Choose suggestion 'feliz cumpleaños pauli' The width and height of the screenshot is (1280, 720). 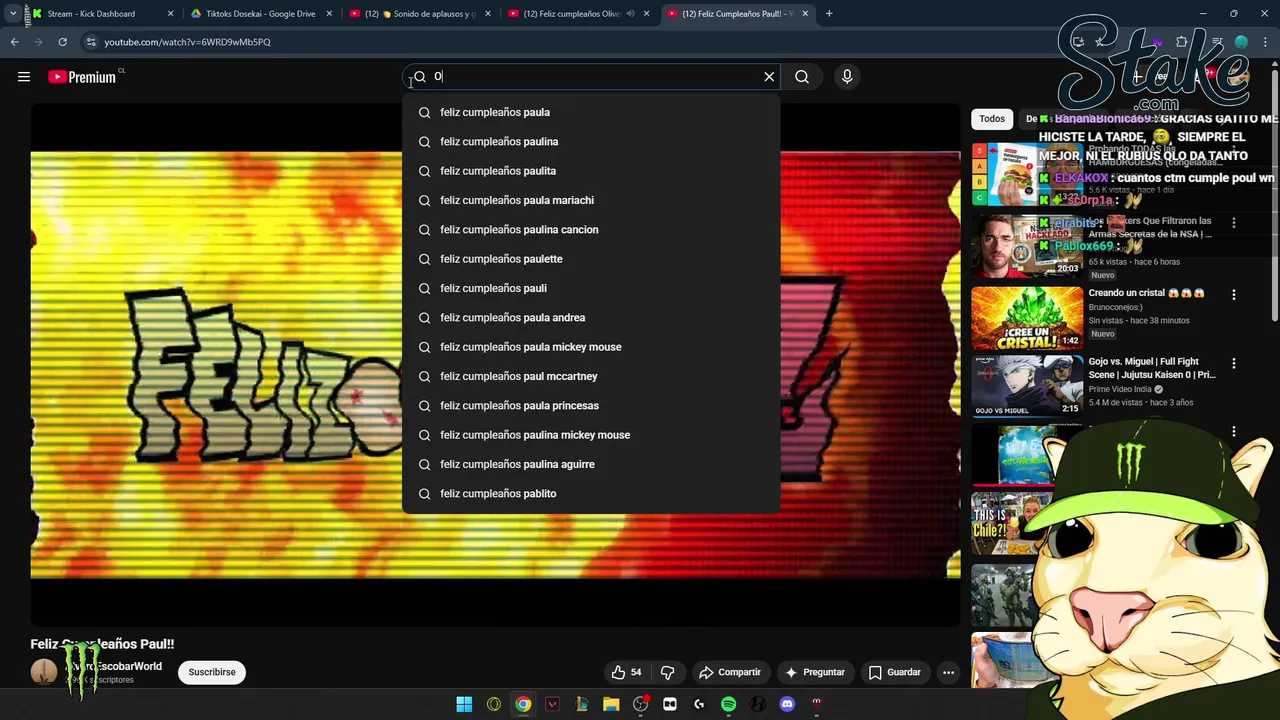tap(591, 288)
